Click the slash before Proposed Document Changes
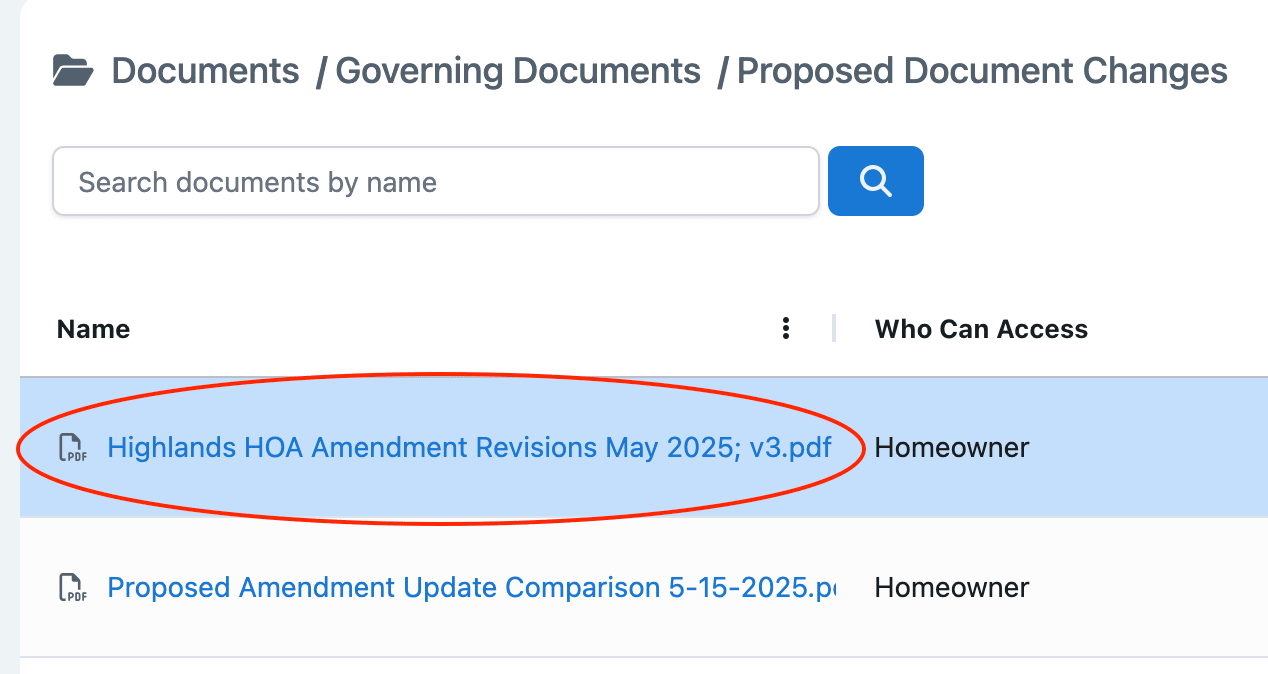 click(x=722, y=71)
